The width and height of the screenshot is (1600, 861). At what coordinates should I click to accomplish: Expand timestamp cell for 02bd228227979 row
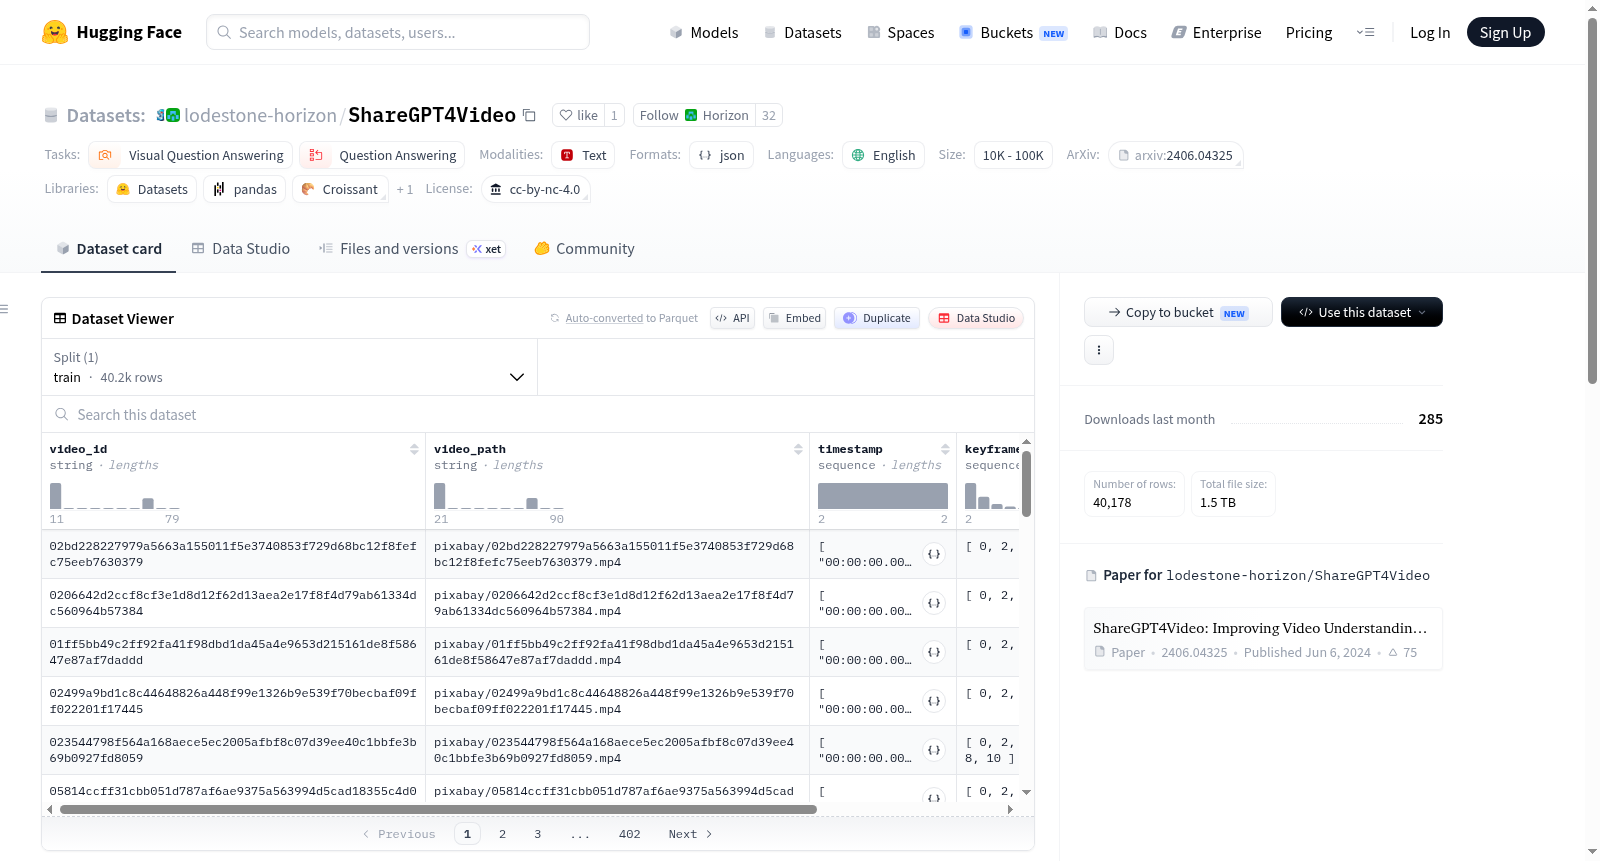(x=934, y=554)
